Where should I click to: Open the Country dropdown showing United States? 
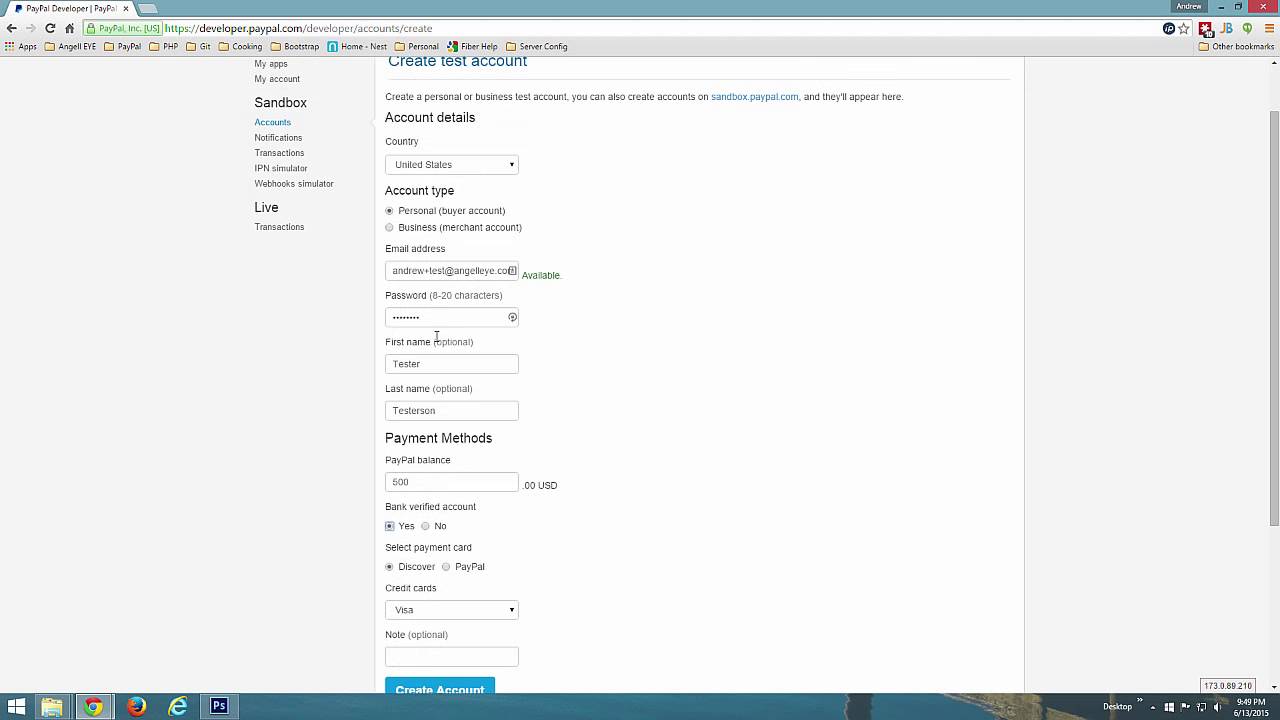click(452, 165)
